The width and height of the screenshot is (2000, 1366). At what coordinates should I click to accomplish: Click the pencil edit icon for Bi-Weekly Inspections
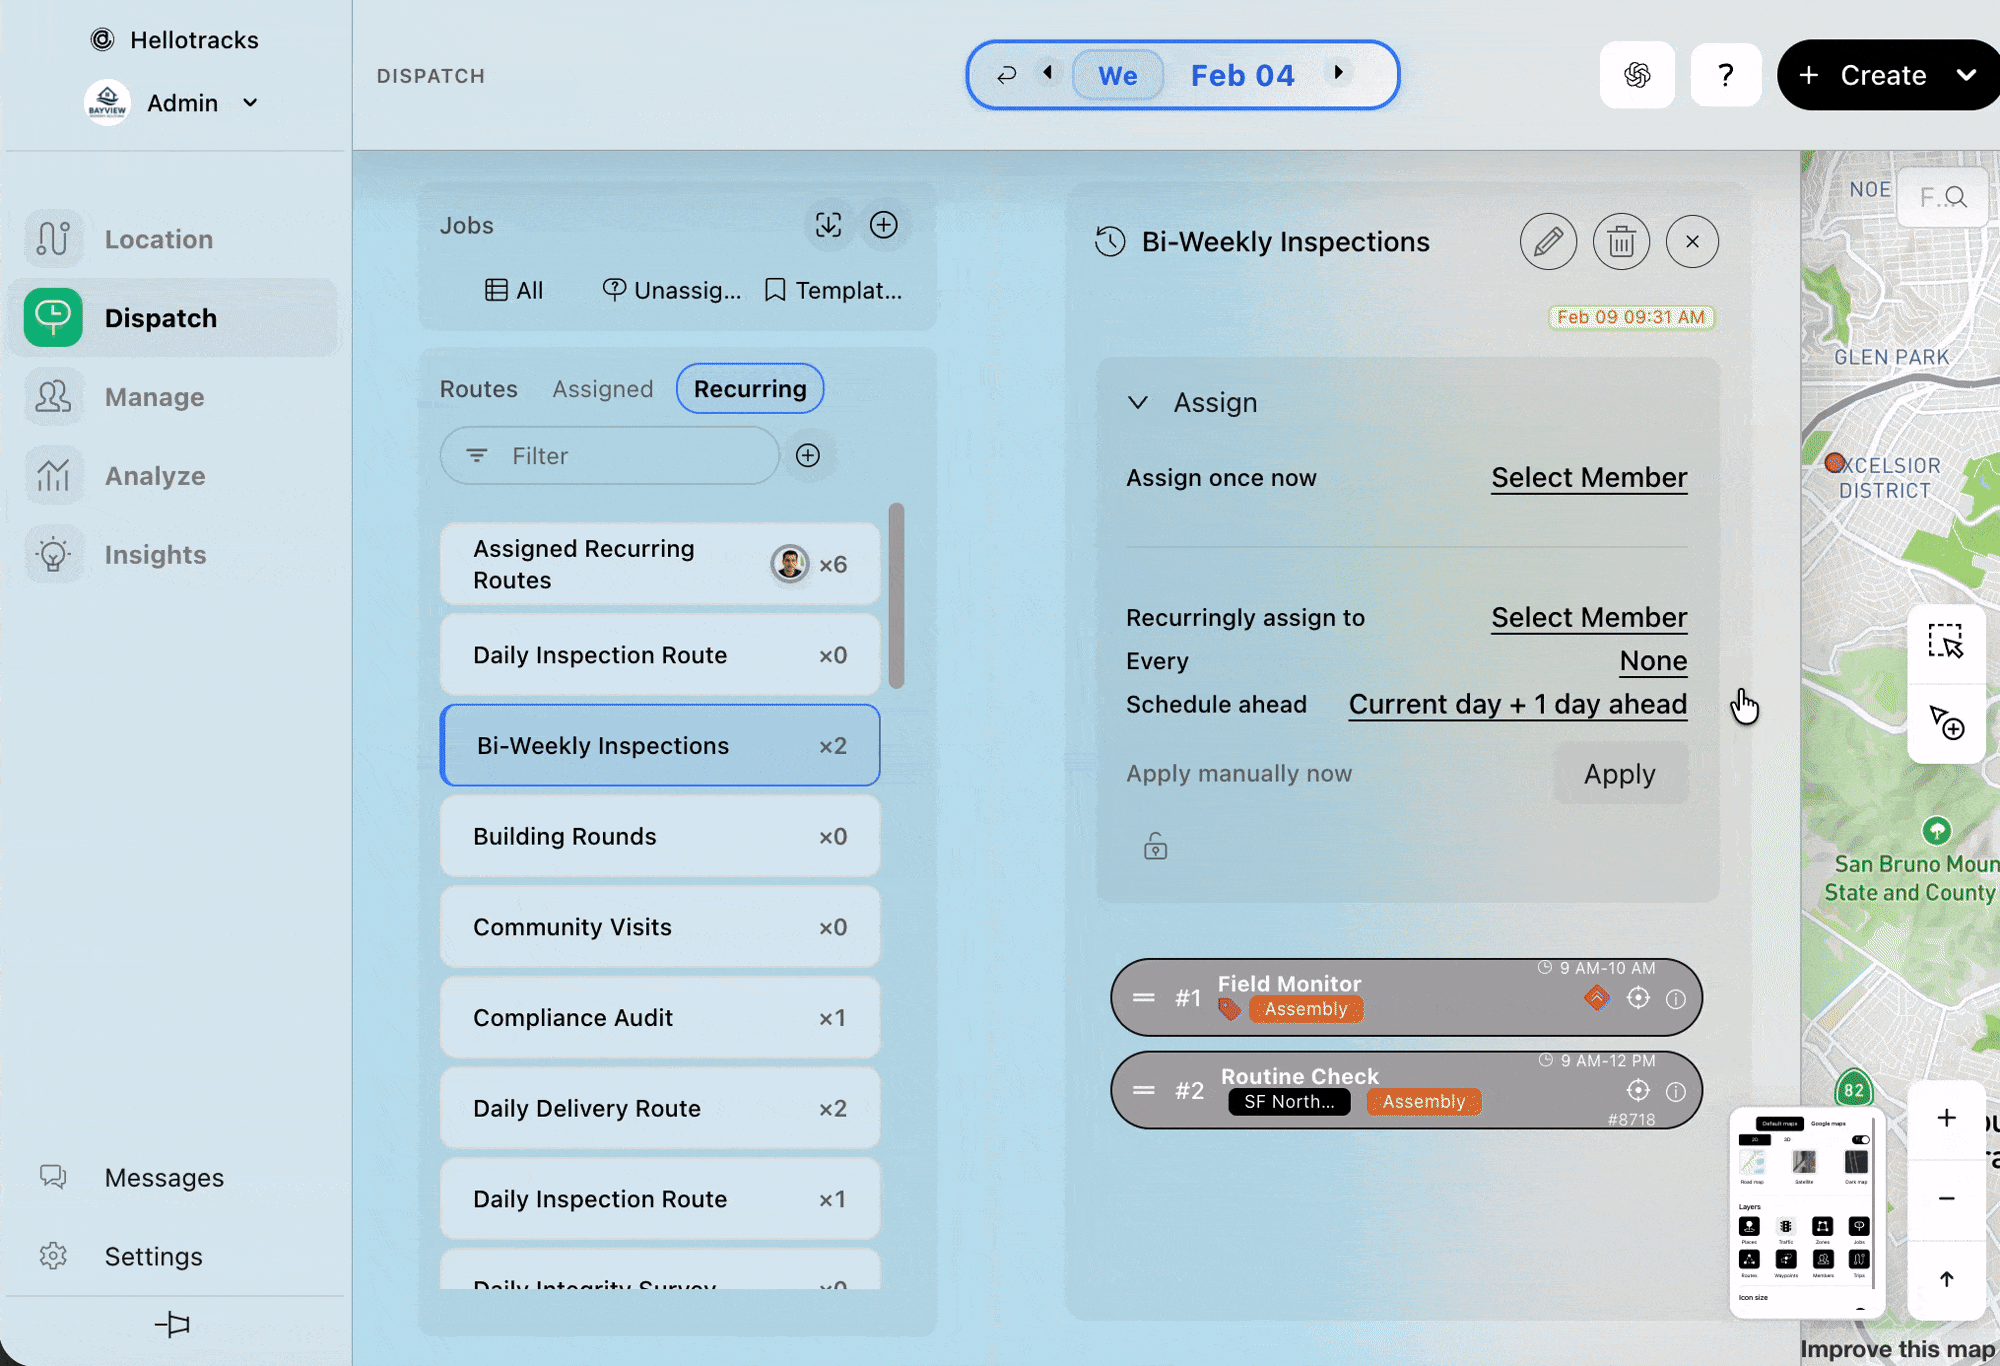(1548, 242)
